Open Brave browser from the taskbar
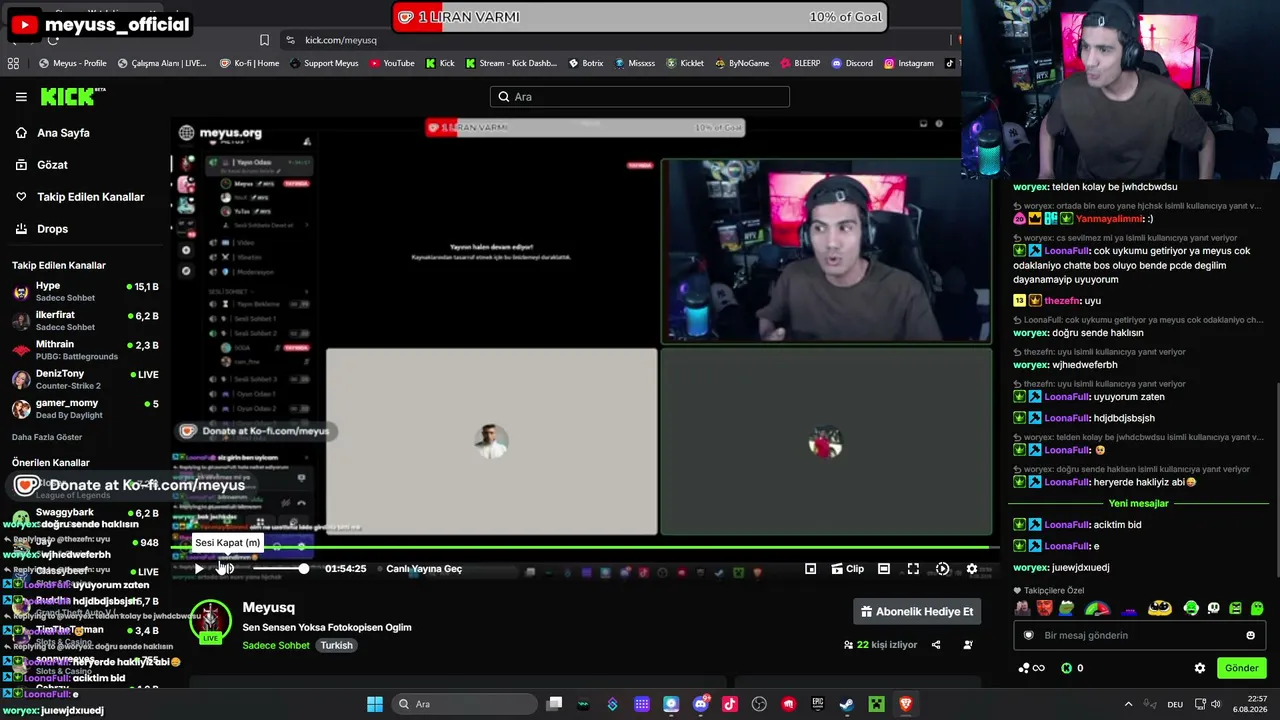Image resolution: width=1280 pixels, height=720 pixels. (x=906, y=704)
